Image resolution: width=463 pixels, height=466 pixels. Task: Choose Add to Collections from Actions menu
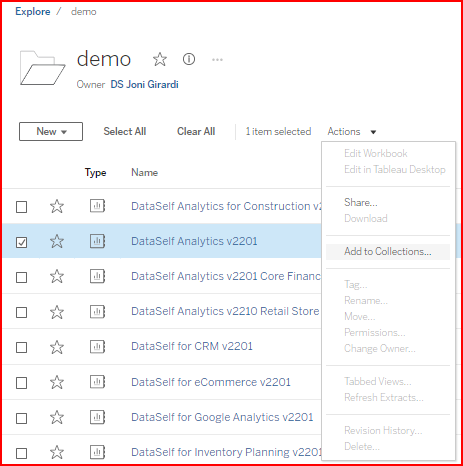(388, 251)
